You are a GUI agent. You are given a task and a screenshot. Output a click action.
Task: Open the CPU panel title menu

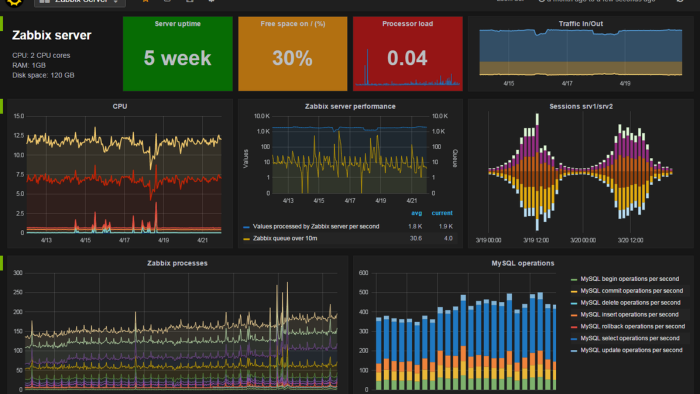[x=120, y=106]
